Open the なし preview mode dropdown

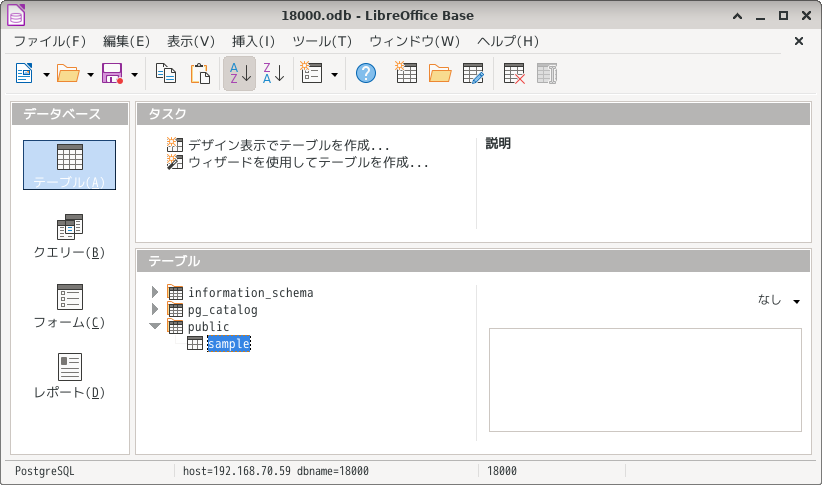(779, 300)
